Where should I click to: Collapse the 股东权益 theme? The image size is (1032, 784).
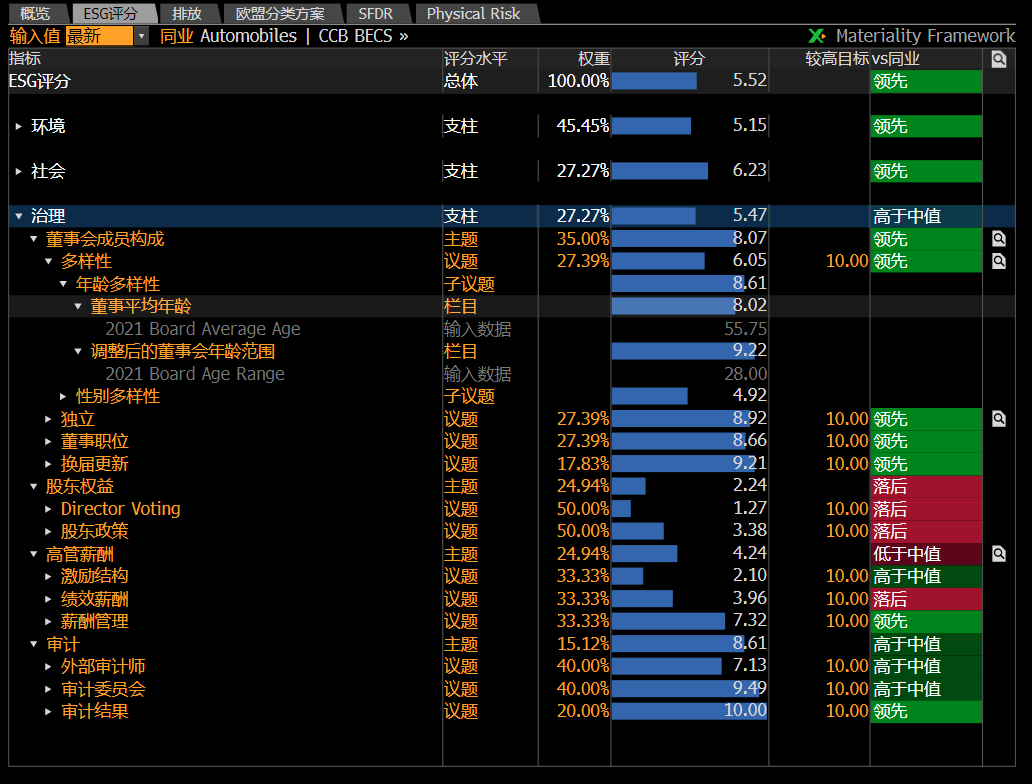pos(34,486)
